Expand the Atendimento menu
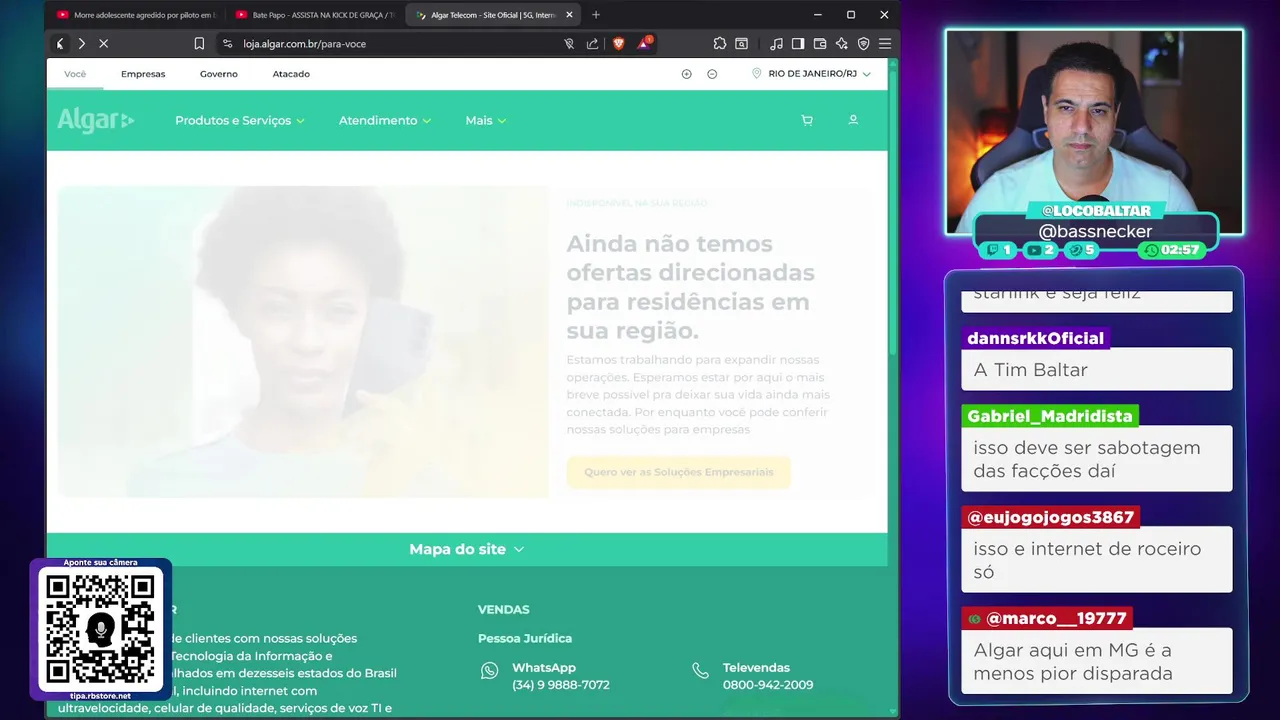The height and width of the screenshot is (720, 1280). (385, 120)
